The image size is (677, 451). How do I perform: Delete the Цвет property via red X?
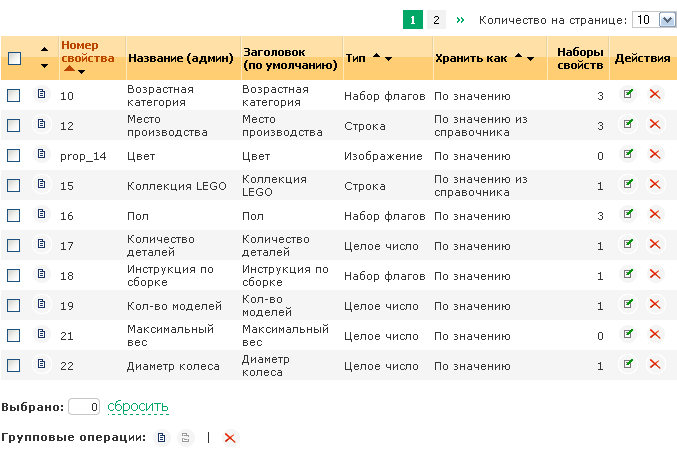coord(655,155)
